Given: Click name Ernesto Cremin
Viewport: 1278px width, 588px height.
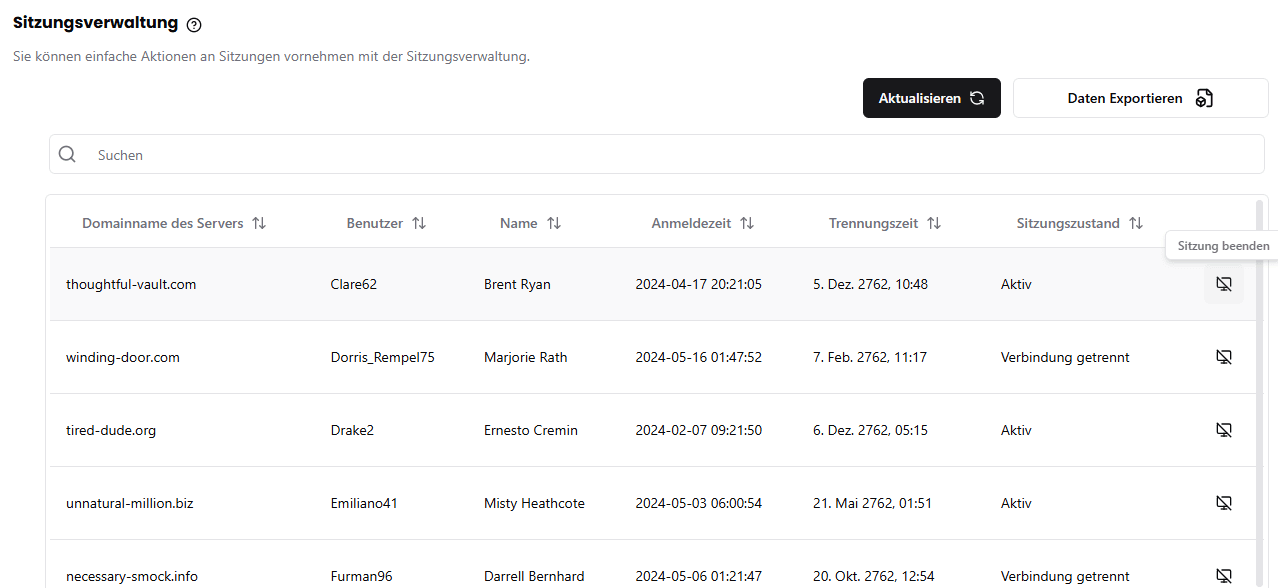Looking at the screenshot, I should click(x=531, y=430).
